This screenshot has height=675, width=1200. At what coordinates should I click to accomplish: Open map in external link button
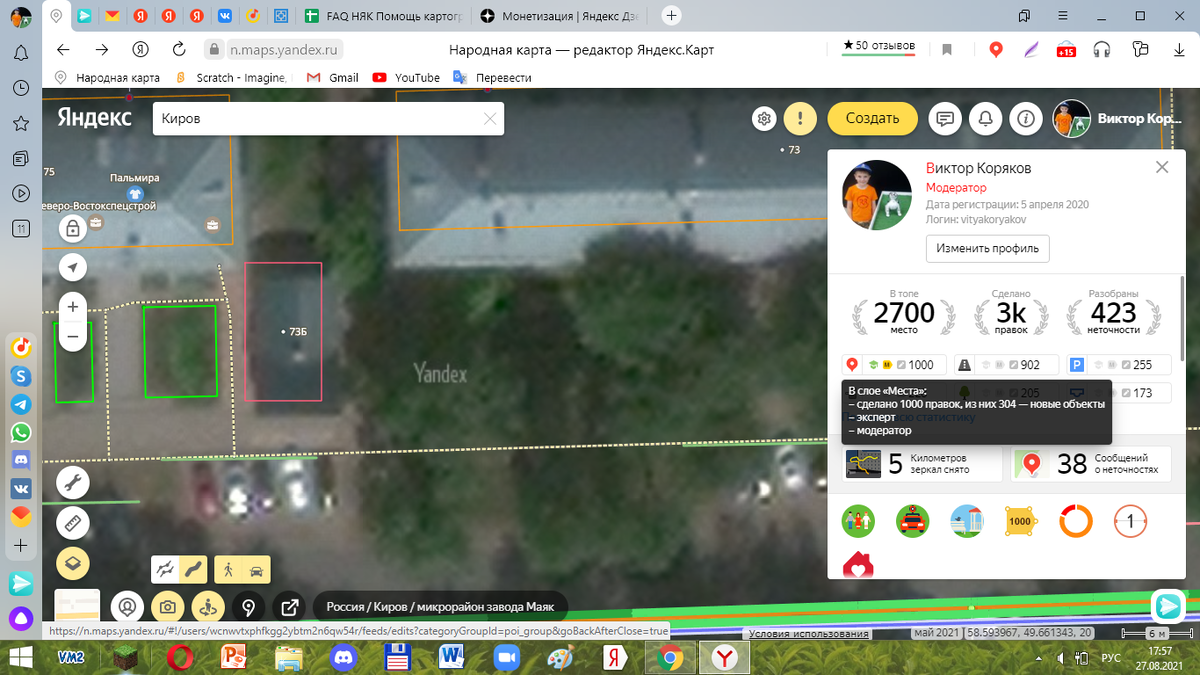290,607
